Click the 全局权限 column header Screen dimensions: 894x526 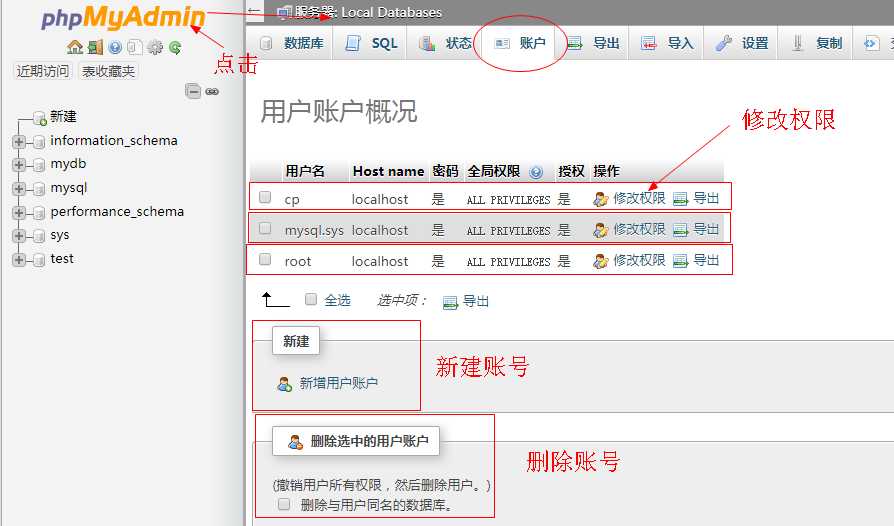(x=494, y=171)
